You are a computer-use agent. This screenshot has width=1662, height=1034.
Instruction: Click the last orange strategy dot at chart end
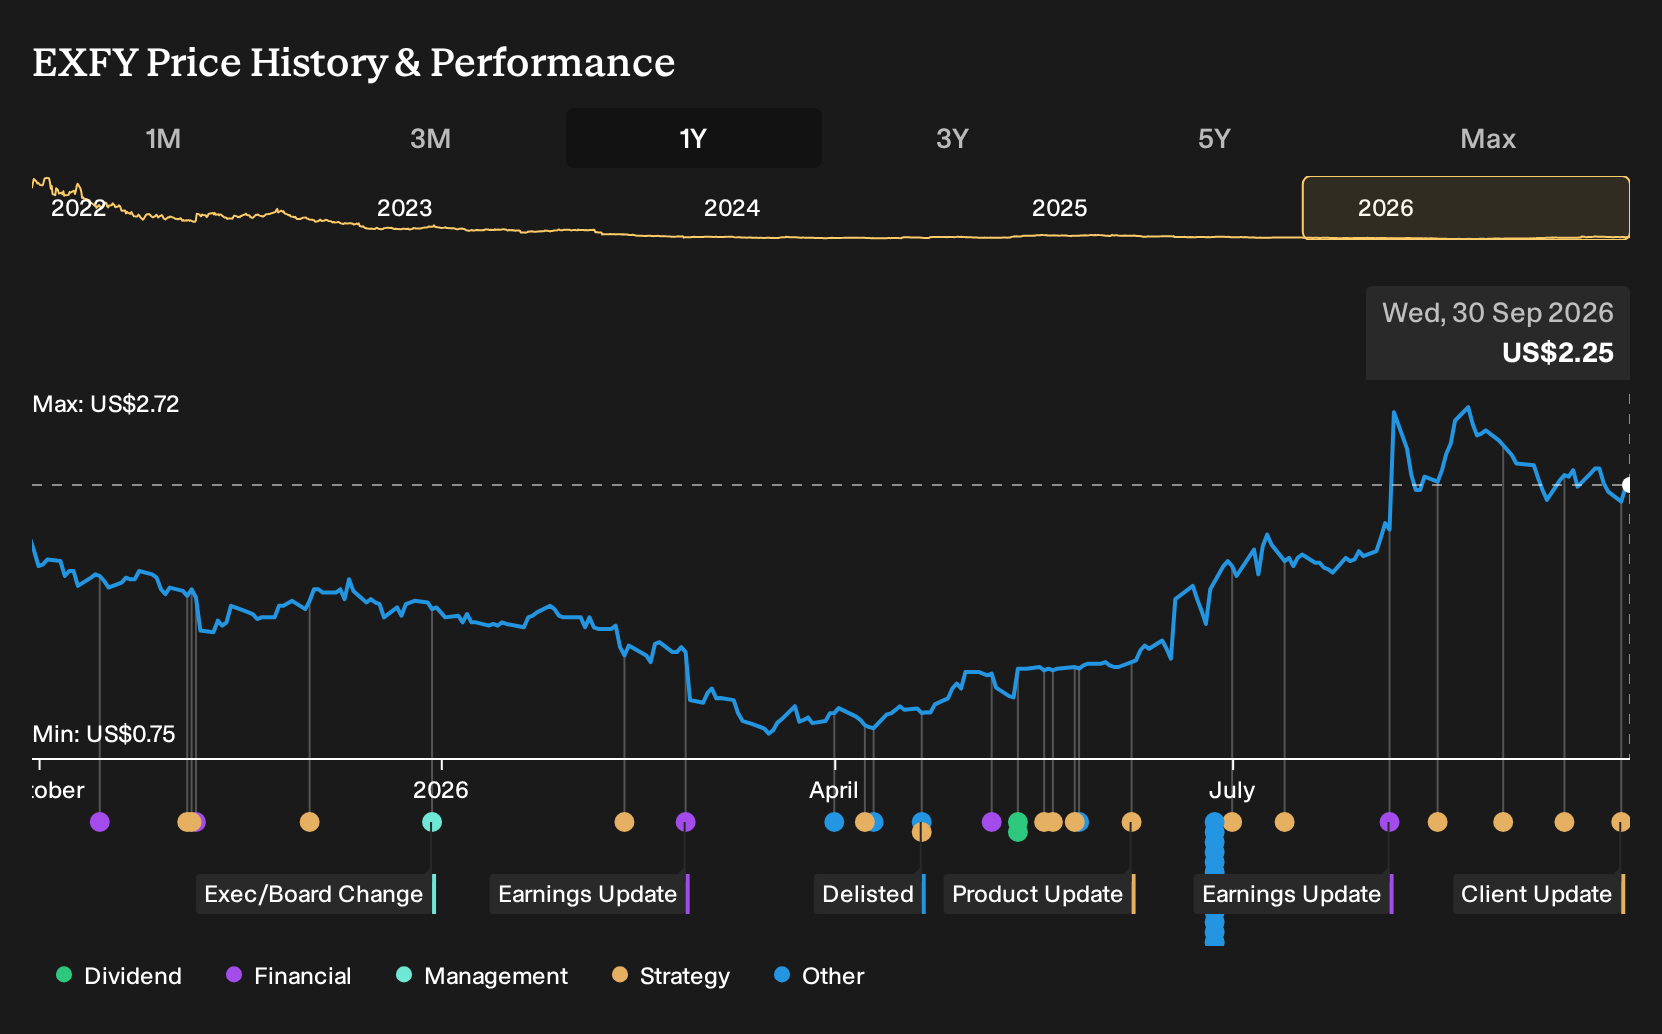coord(1621,822)
